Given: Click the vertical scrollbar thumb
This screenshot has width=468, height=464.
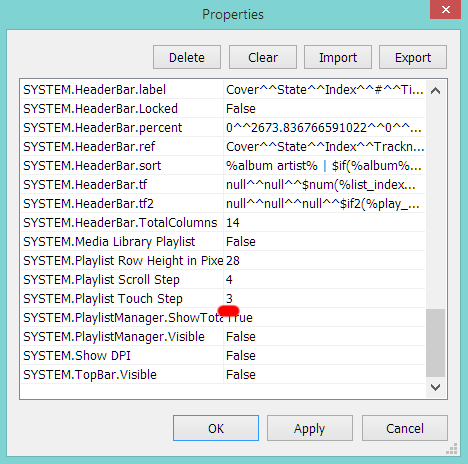Looking at the screenshot, I should tap(435, 343).
